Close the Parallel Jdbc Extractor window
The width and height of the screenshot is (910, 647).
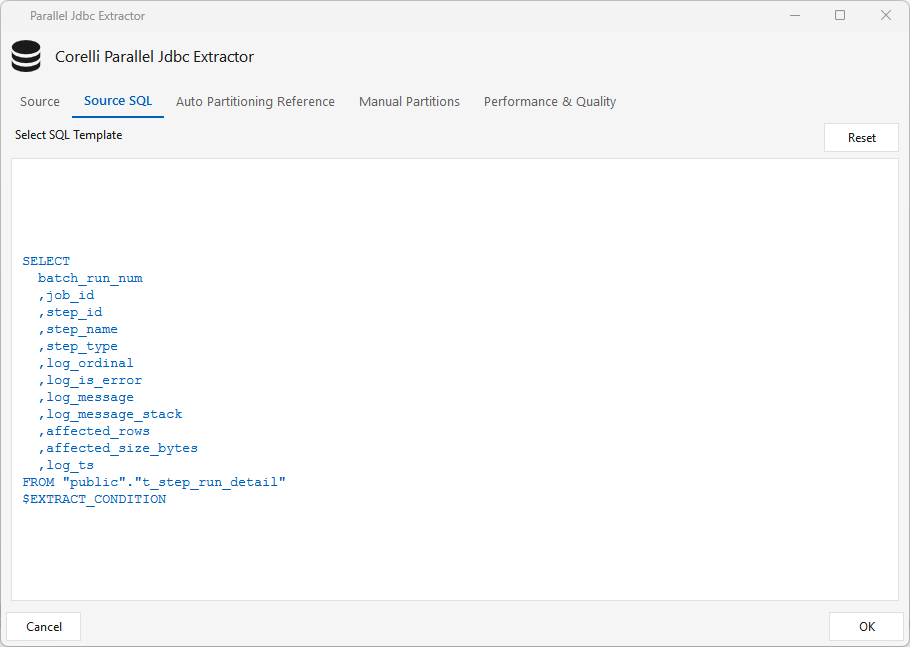click(886, 15)
